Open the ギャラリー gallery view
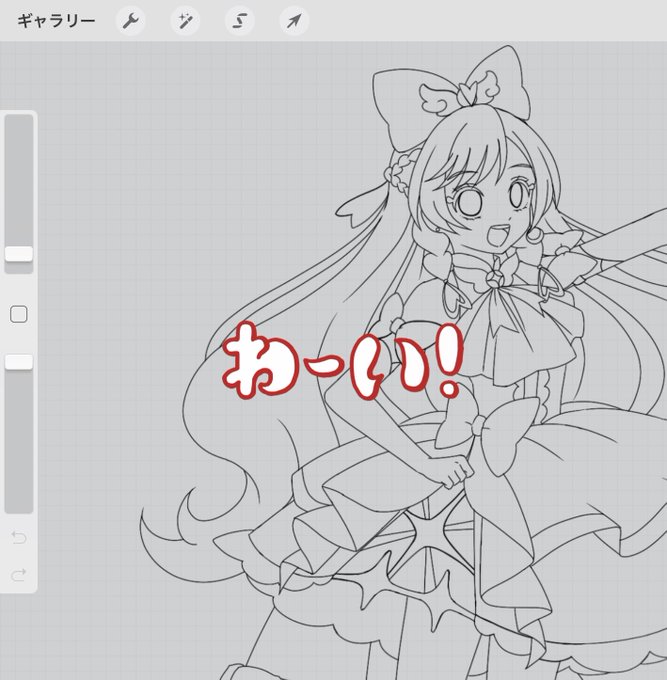The image size is (667, 680). 56,21
